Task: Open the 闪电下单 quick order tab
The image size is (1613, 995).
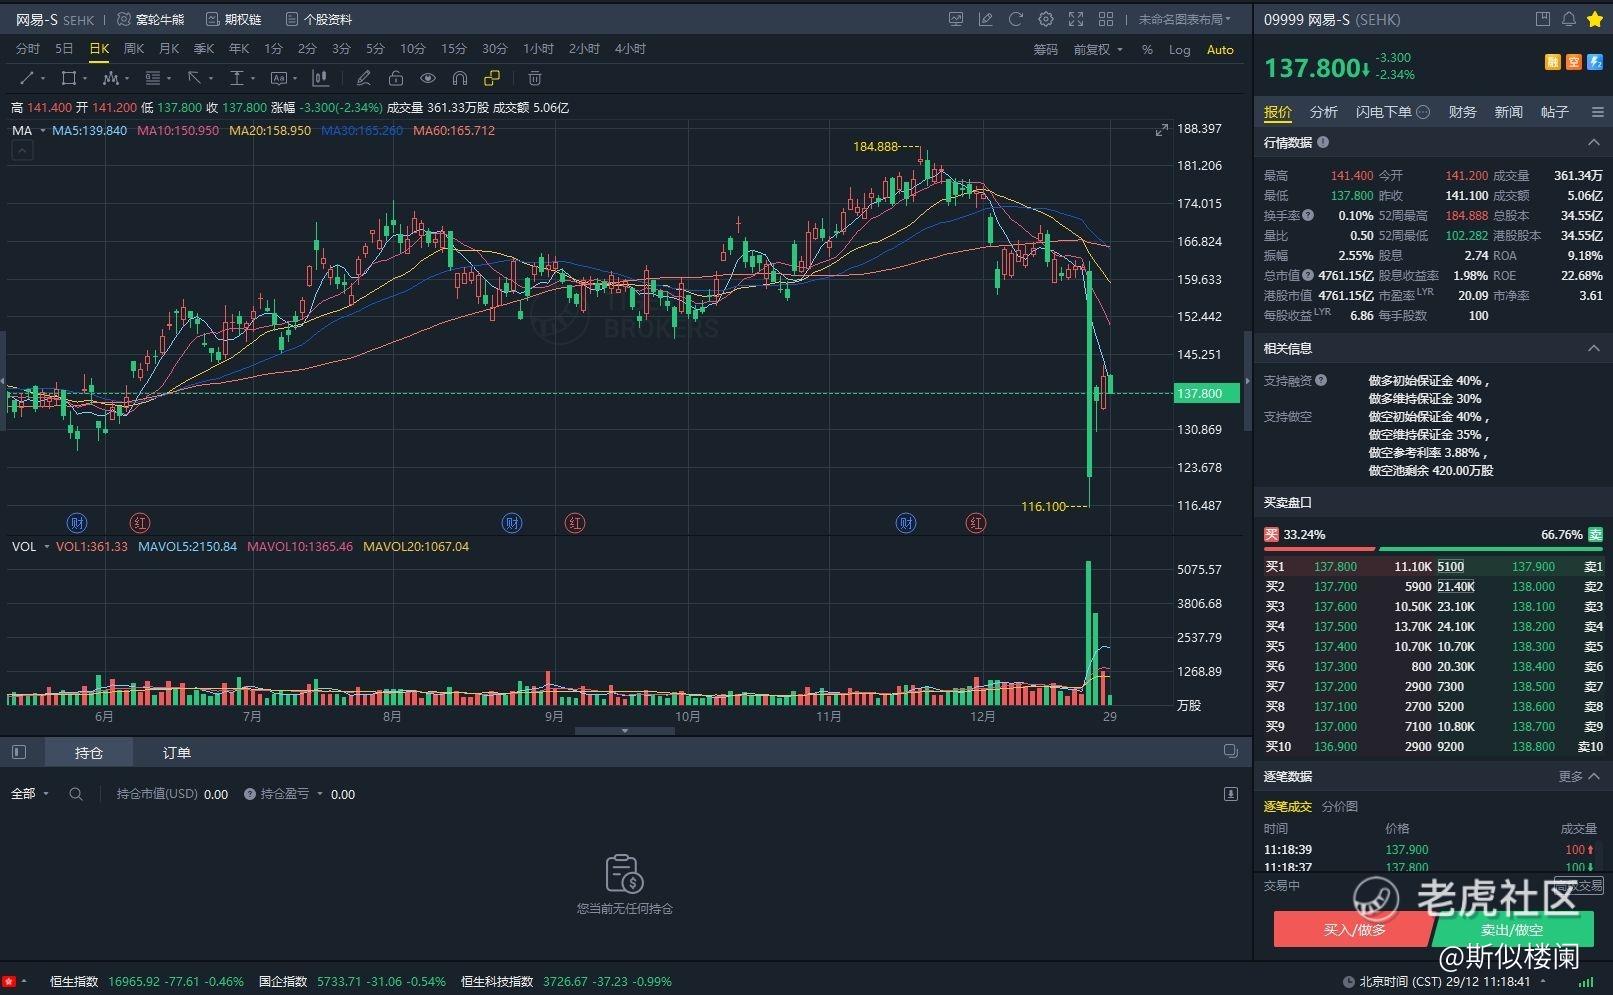Action: 1392,112
